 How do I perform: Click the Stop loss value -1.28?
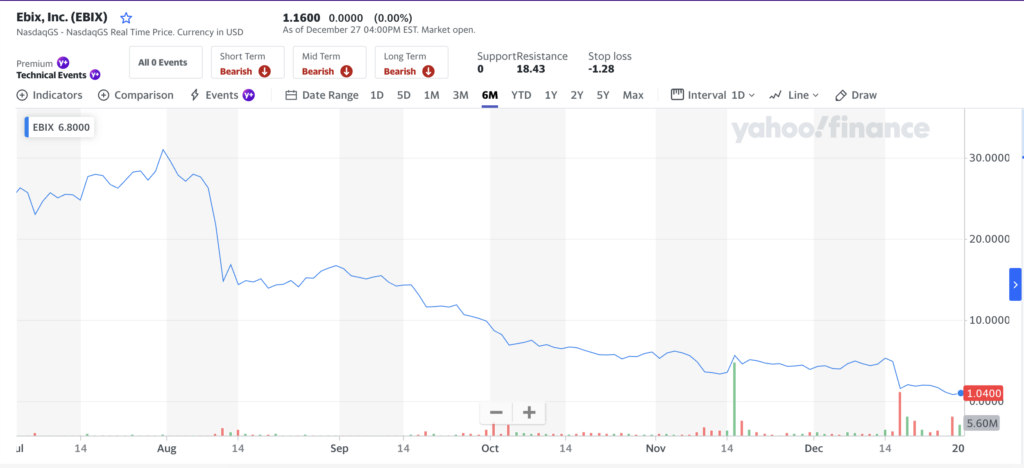tap(601, 69)
